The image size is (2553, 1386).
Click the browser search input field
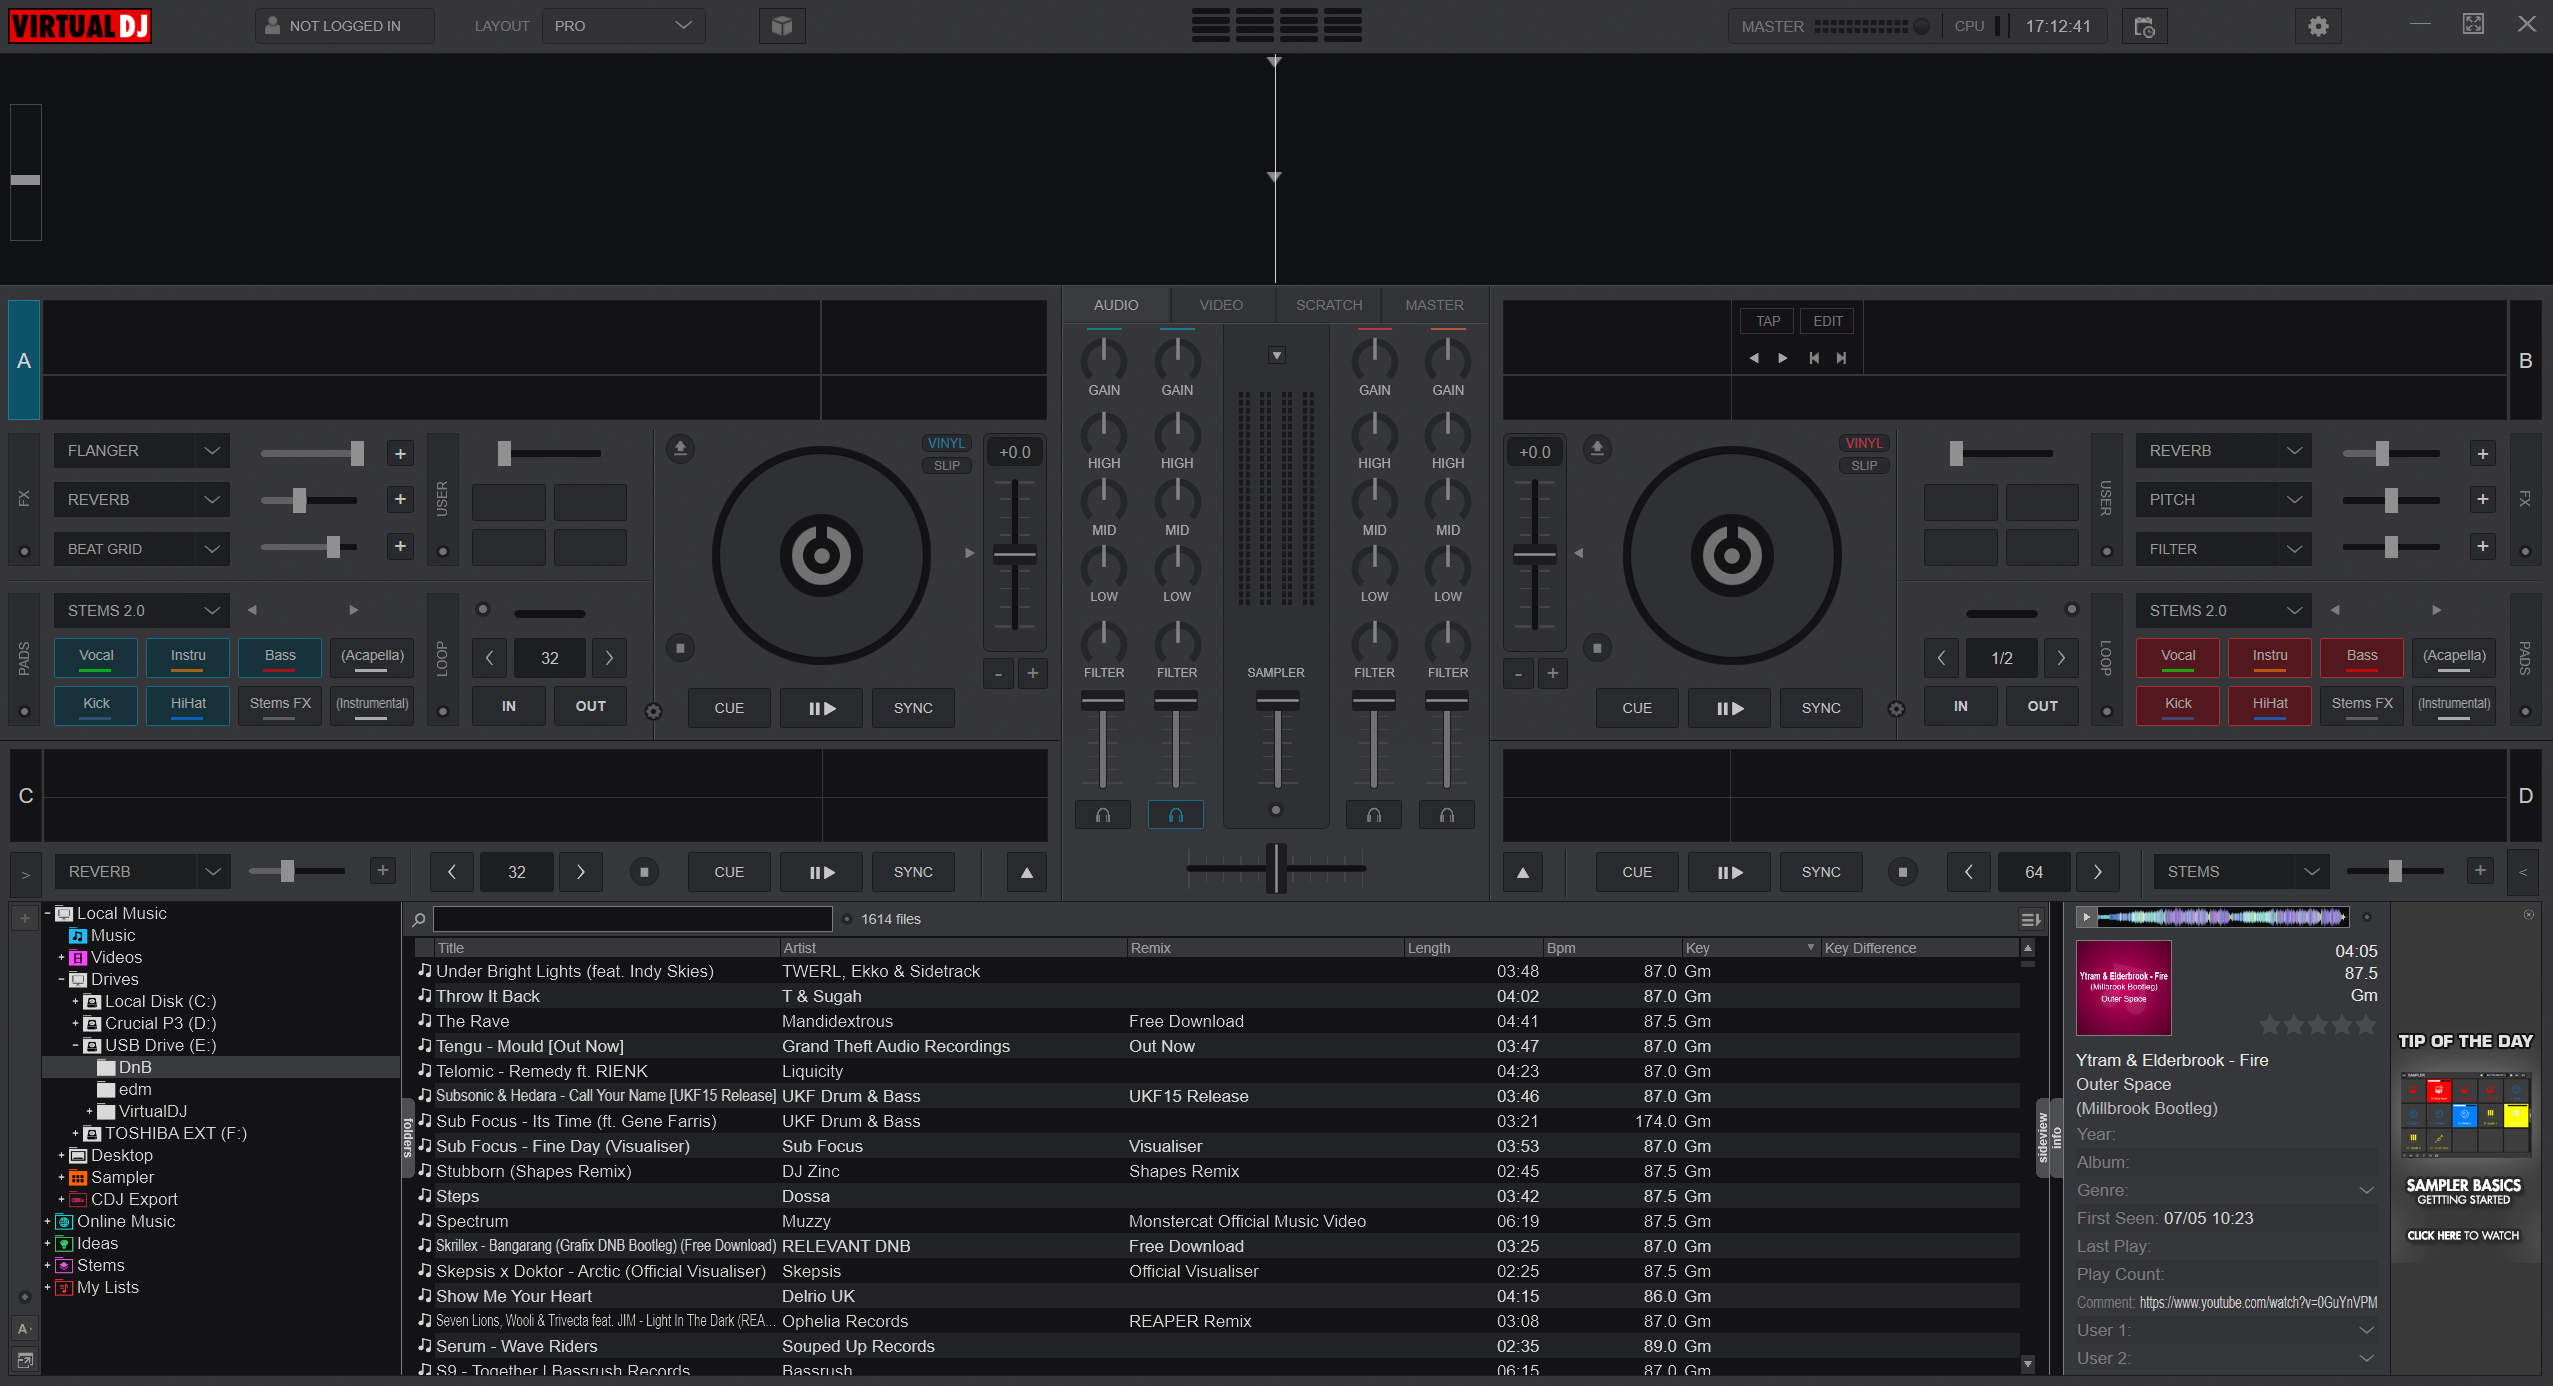pyautogui.click(x=632, y=919)
